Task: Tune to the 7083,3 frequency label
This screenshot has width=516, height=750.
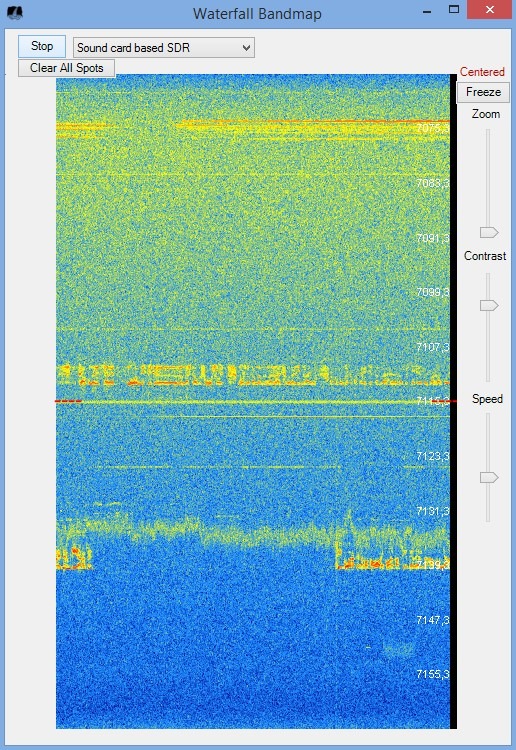Action: tap(432, 183)
